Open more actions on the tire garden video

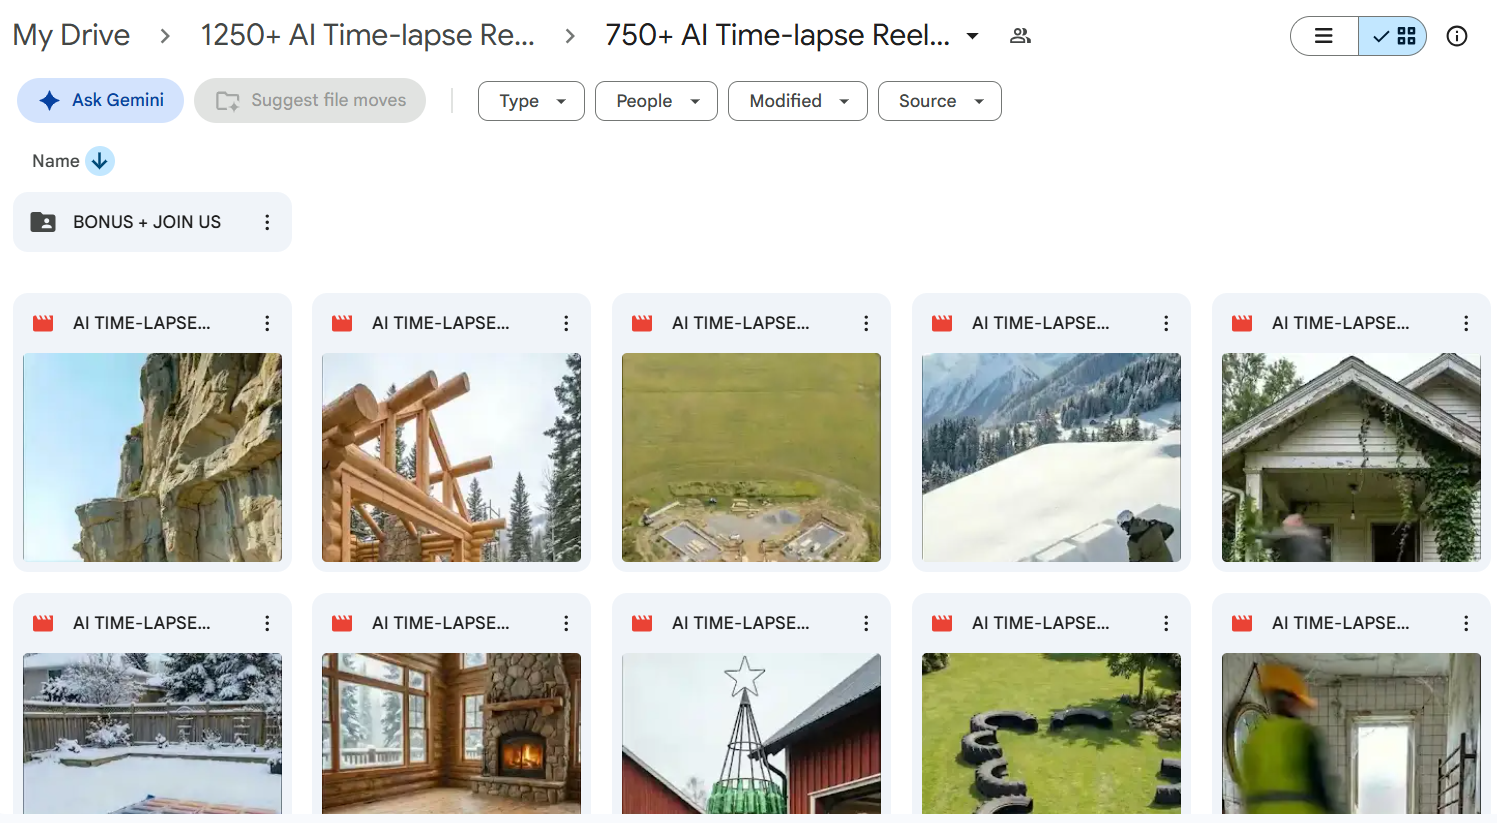click(x=1166, y=623)
